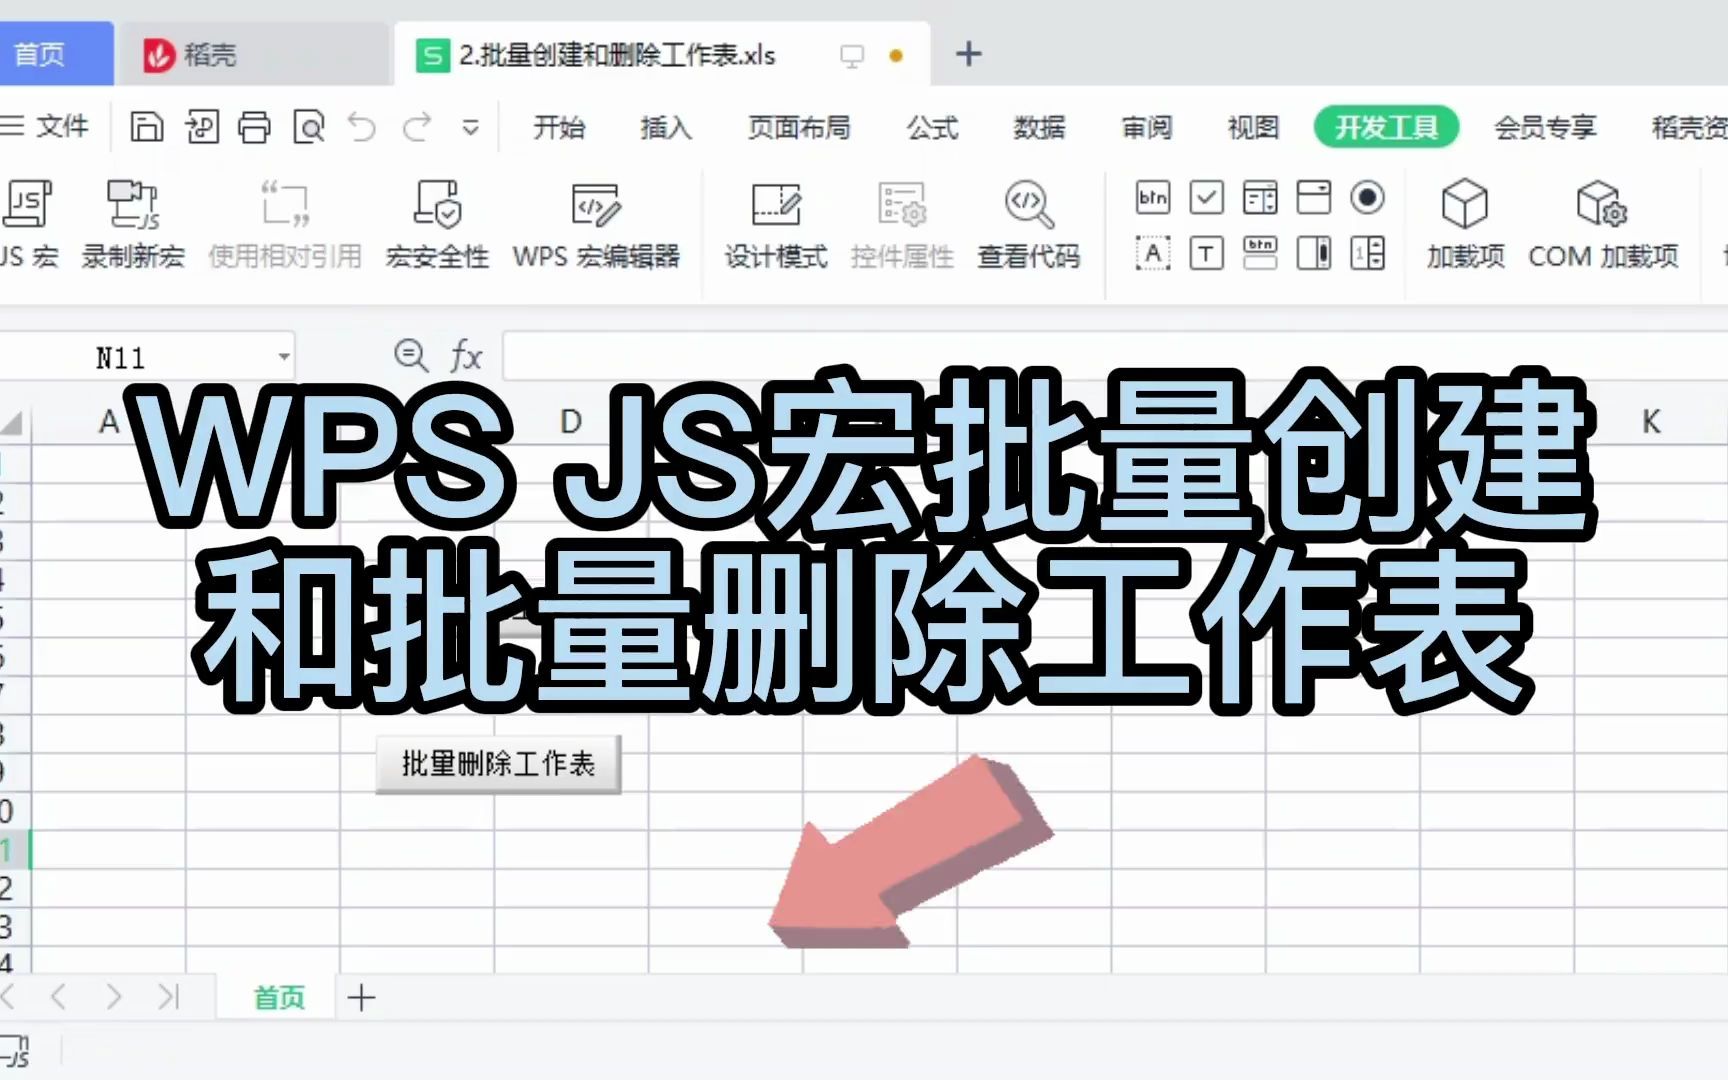Click the 批量删除工作表 button in the sheet
Image resolution: width=1728 pixels, height=1080 pixels.
pyautogui.click(x=497, y=764)
